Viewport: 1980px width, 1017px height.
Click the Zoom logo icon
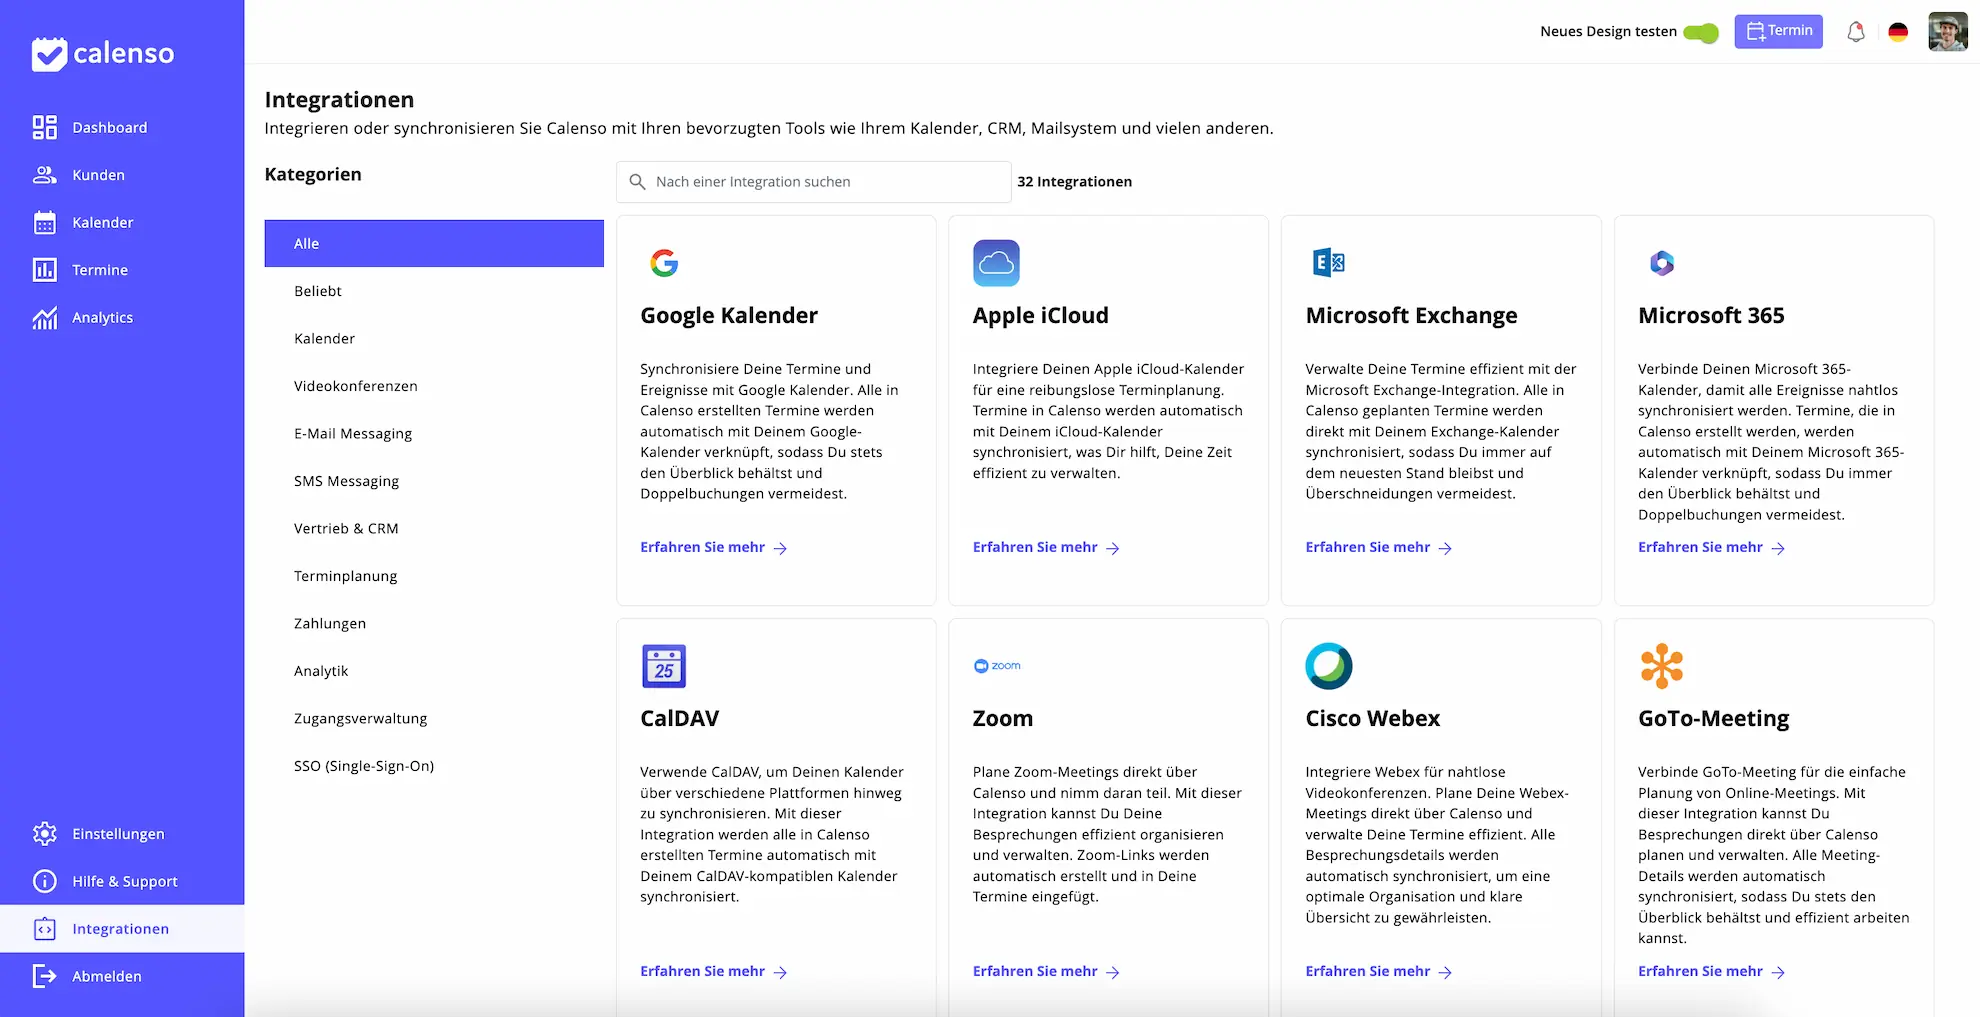click(997, 666)
